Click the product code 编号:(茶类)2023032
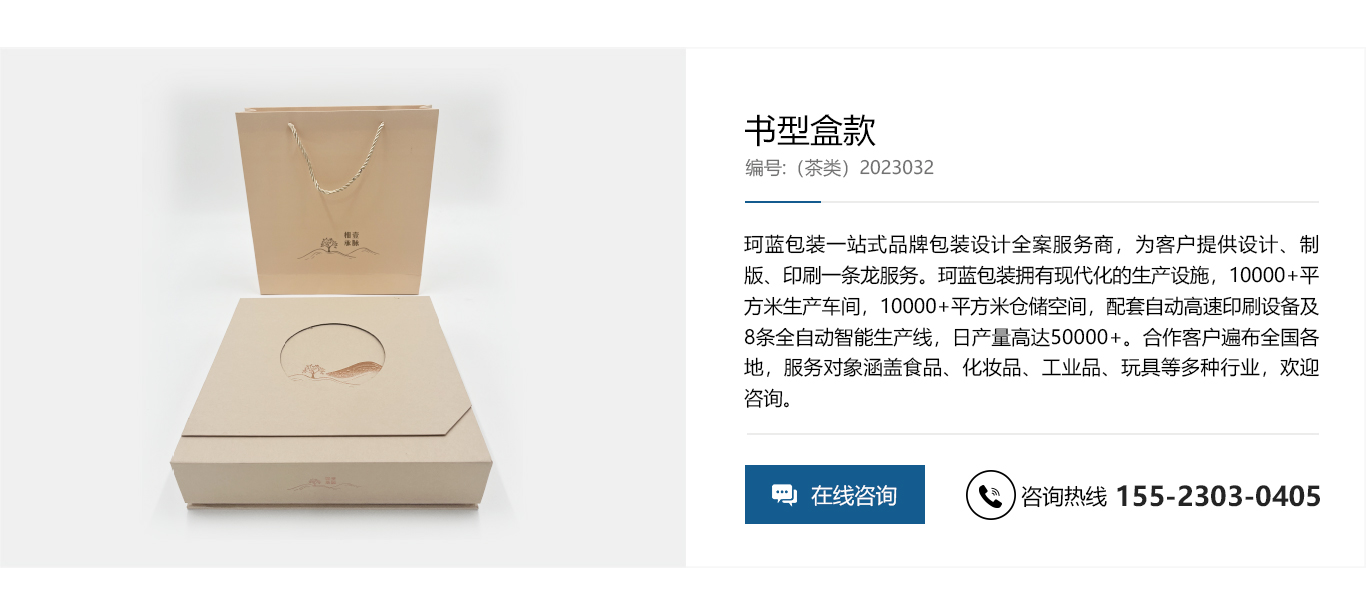1366x595 pixels. point(839,168)
